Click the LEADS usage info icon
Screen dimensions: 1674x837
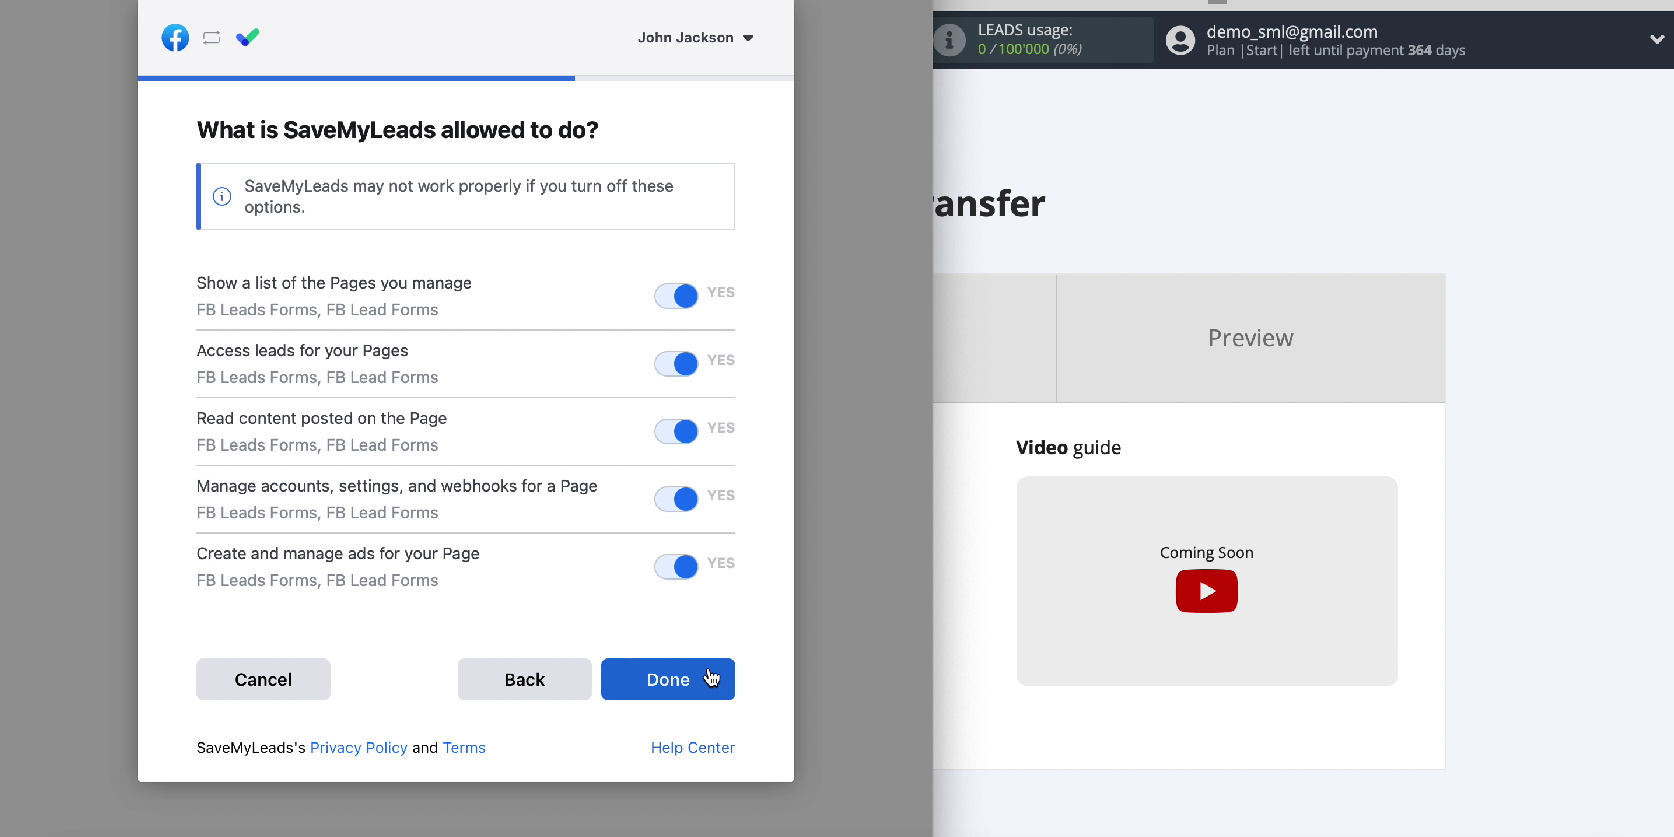949,40
